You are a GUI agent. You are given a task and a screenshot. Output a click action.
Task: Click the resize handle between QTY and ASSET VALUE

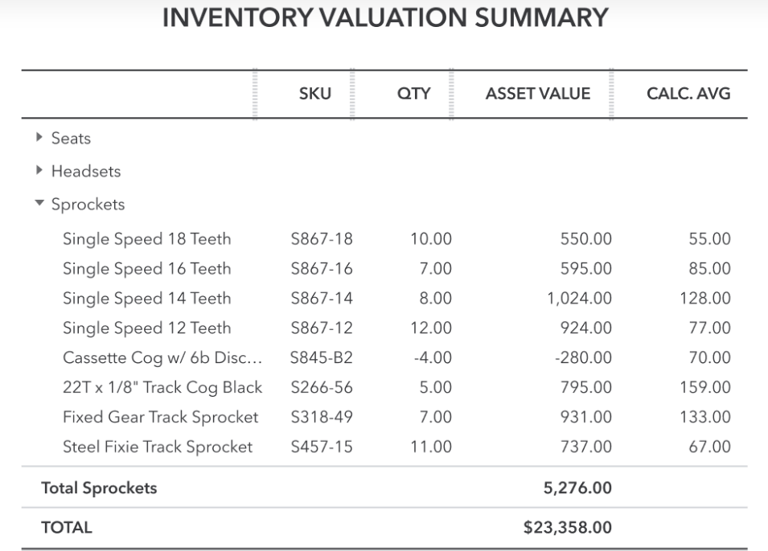452,94
